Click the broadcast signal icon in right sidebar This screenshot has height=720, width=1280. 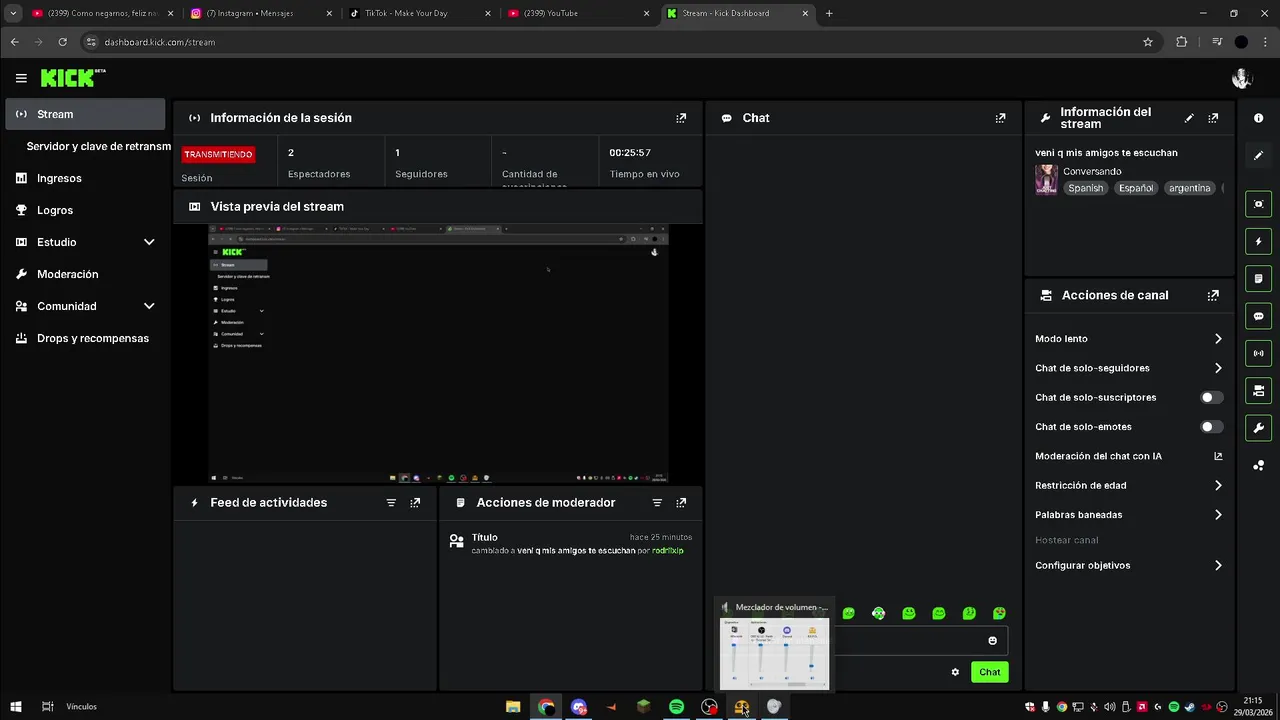(1258, 353)
